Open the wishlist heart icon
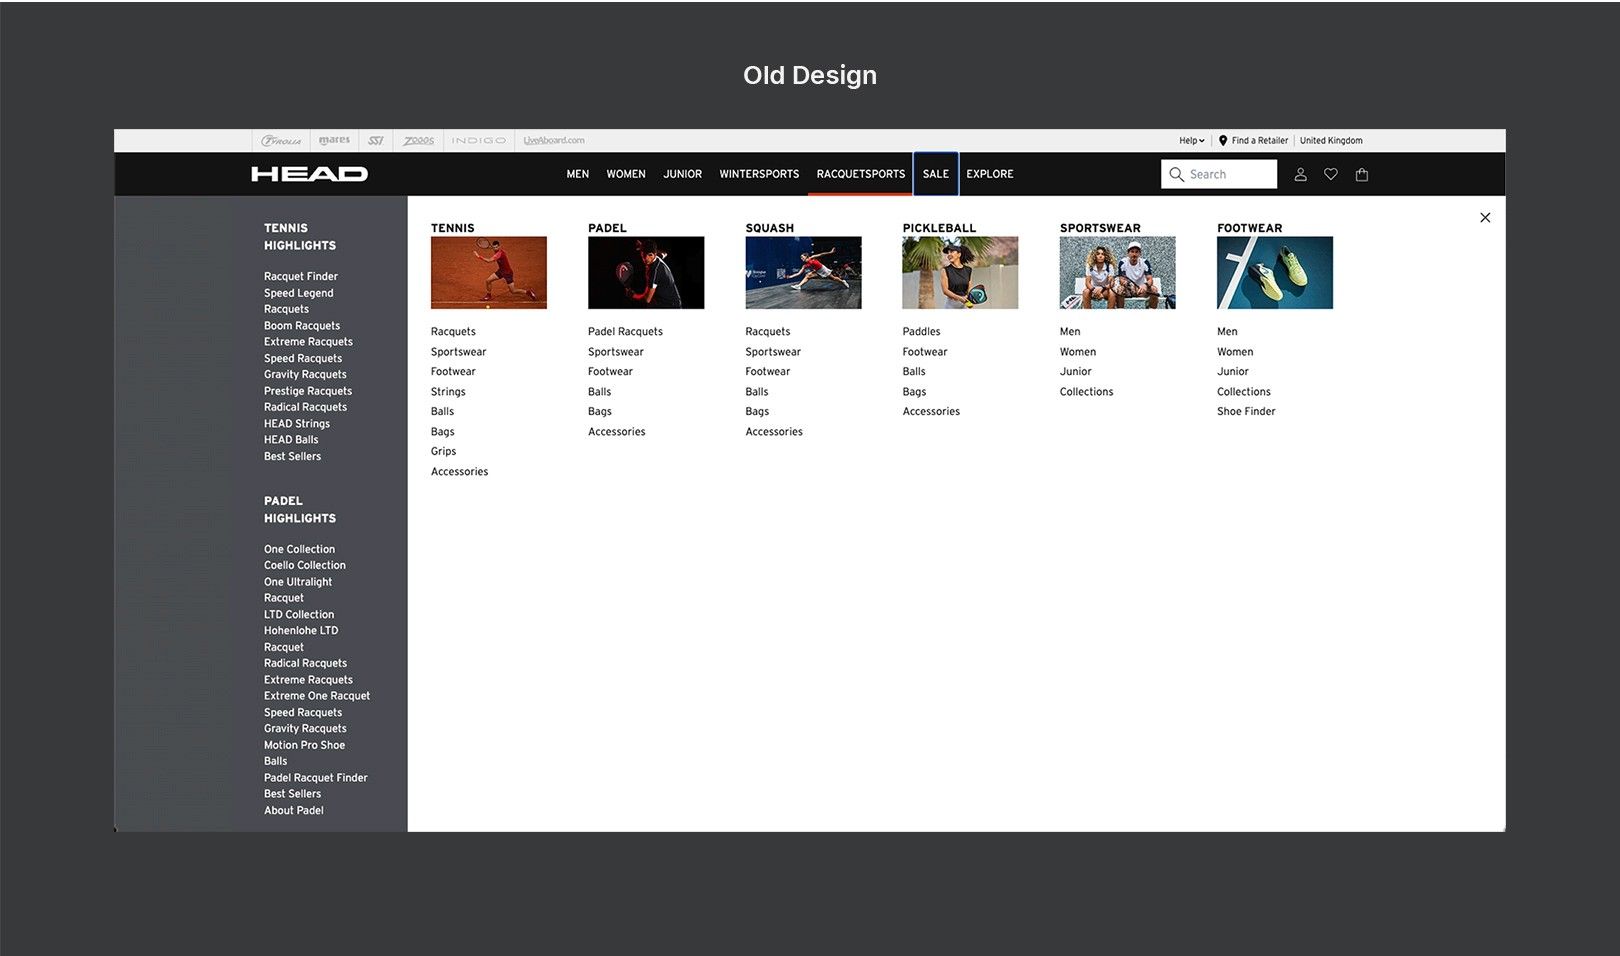 [1331, 174]
